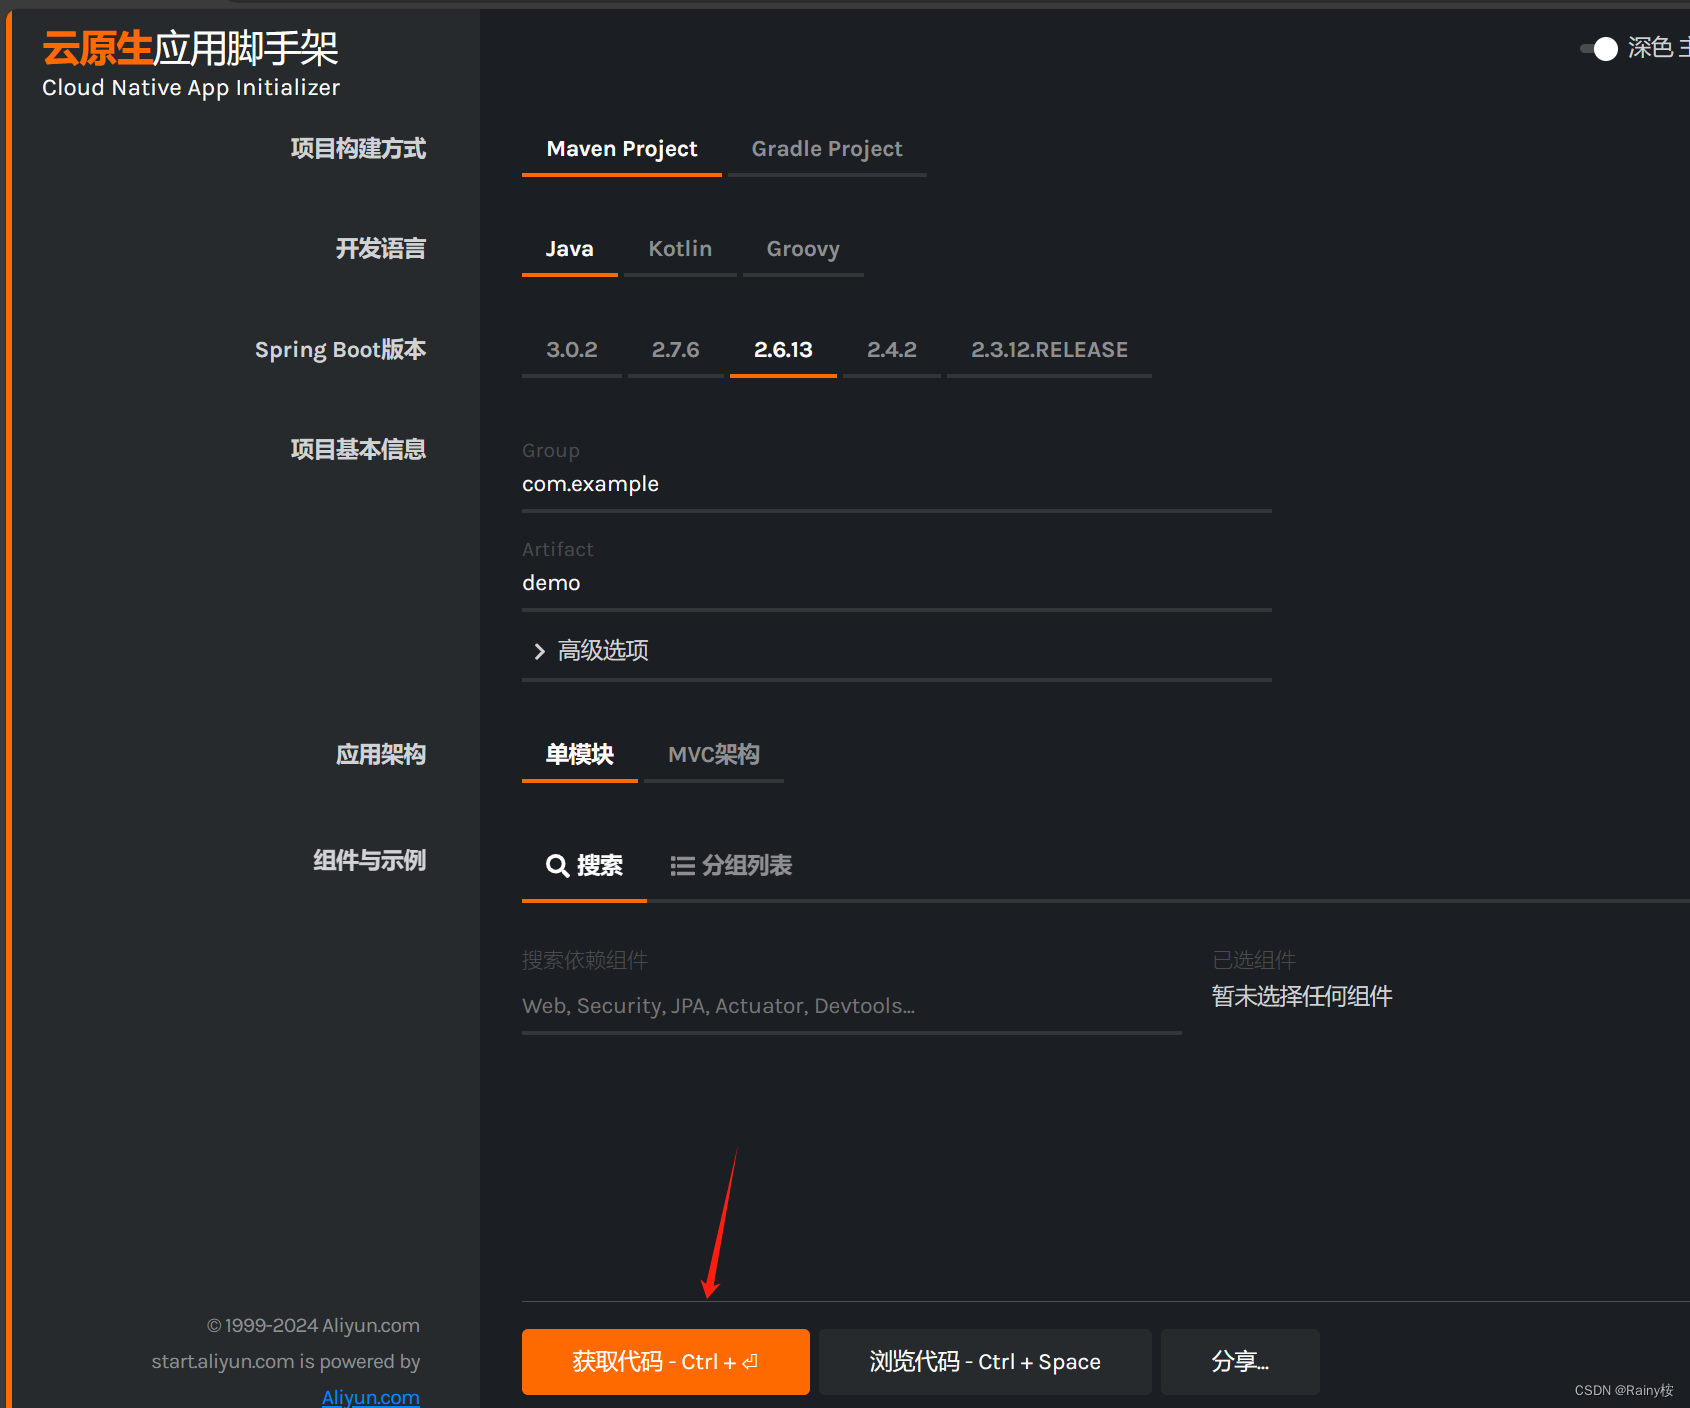
Task: Open the Aliyun.com link
Action: 370,1396
